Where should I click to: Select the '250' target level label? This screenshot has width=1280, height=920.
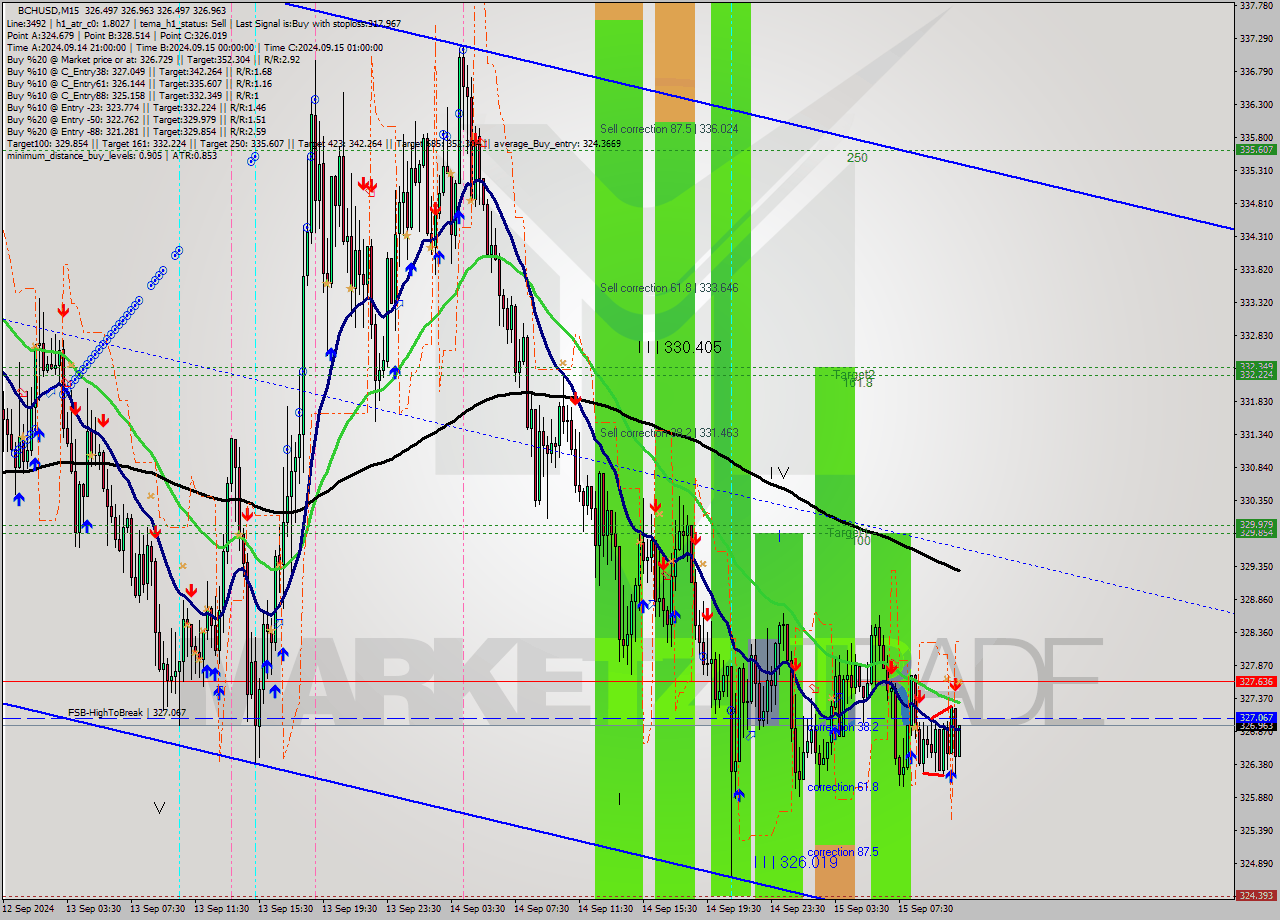point(857,158)
